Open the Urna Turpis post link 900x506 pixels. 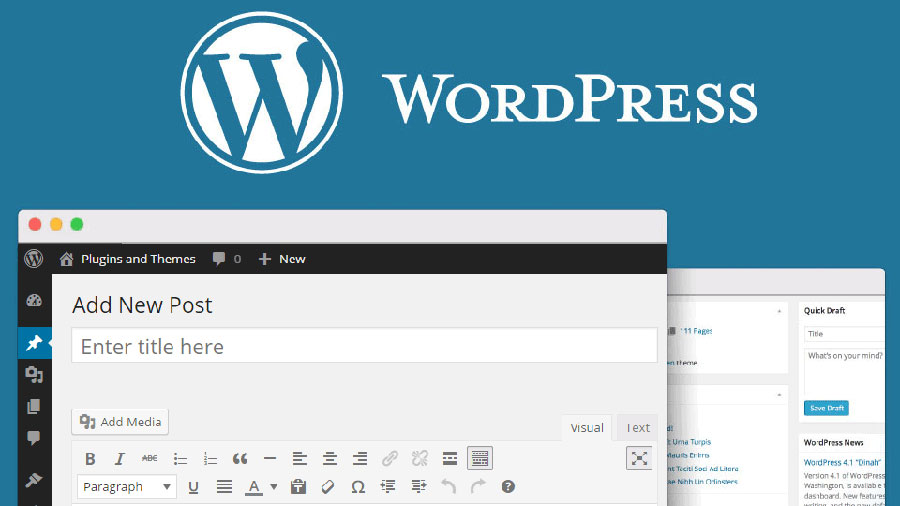pos(689,442)
